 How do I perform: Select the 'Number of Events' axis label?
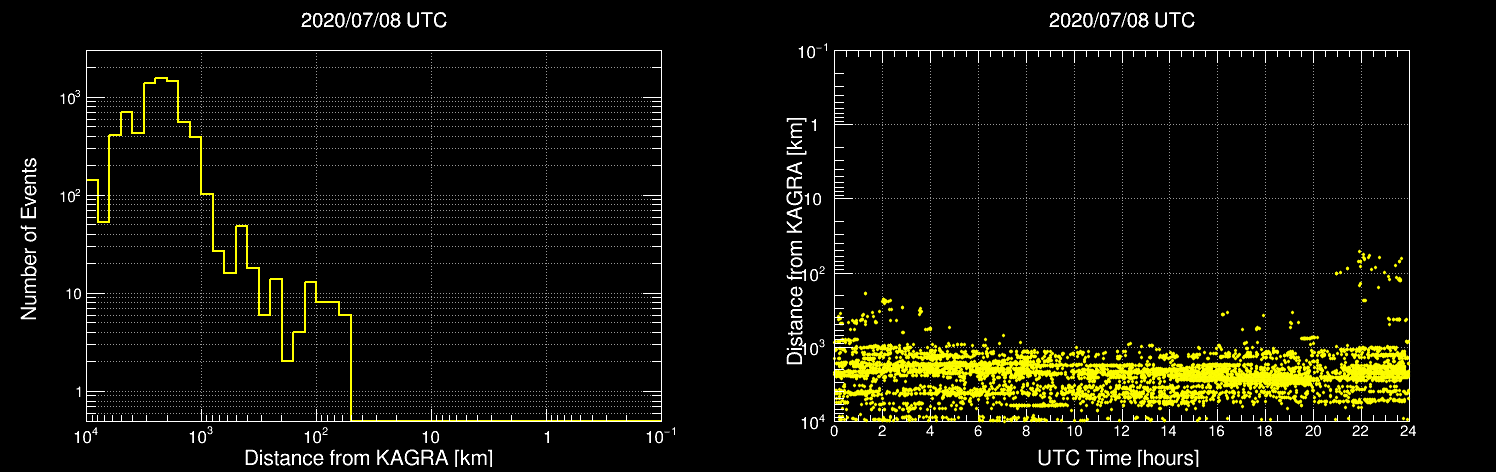pos(29,238)
